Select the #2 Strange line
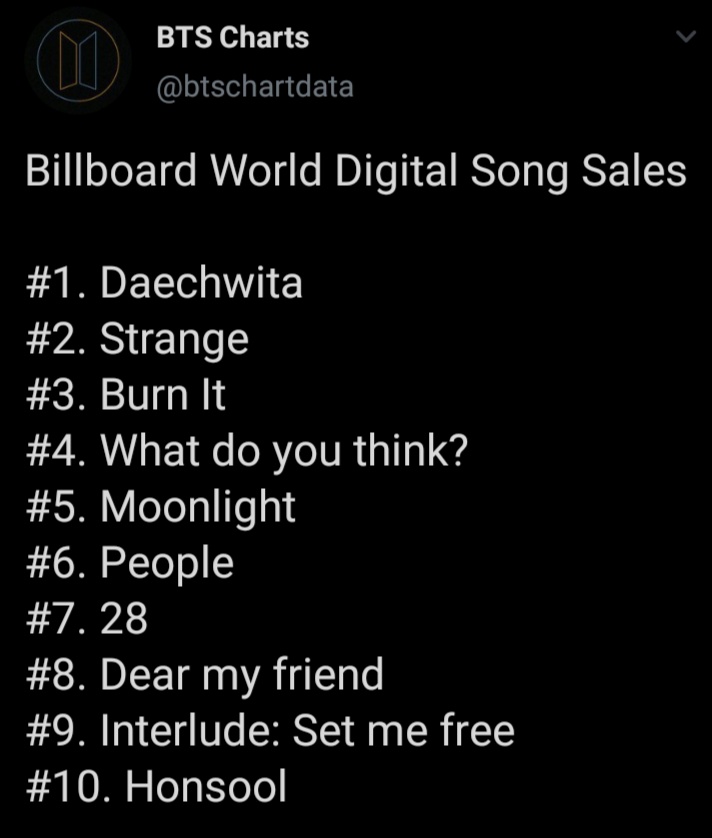 pyautogui.click(x=137, y=339)
